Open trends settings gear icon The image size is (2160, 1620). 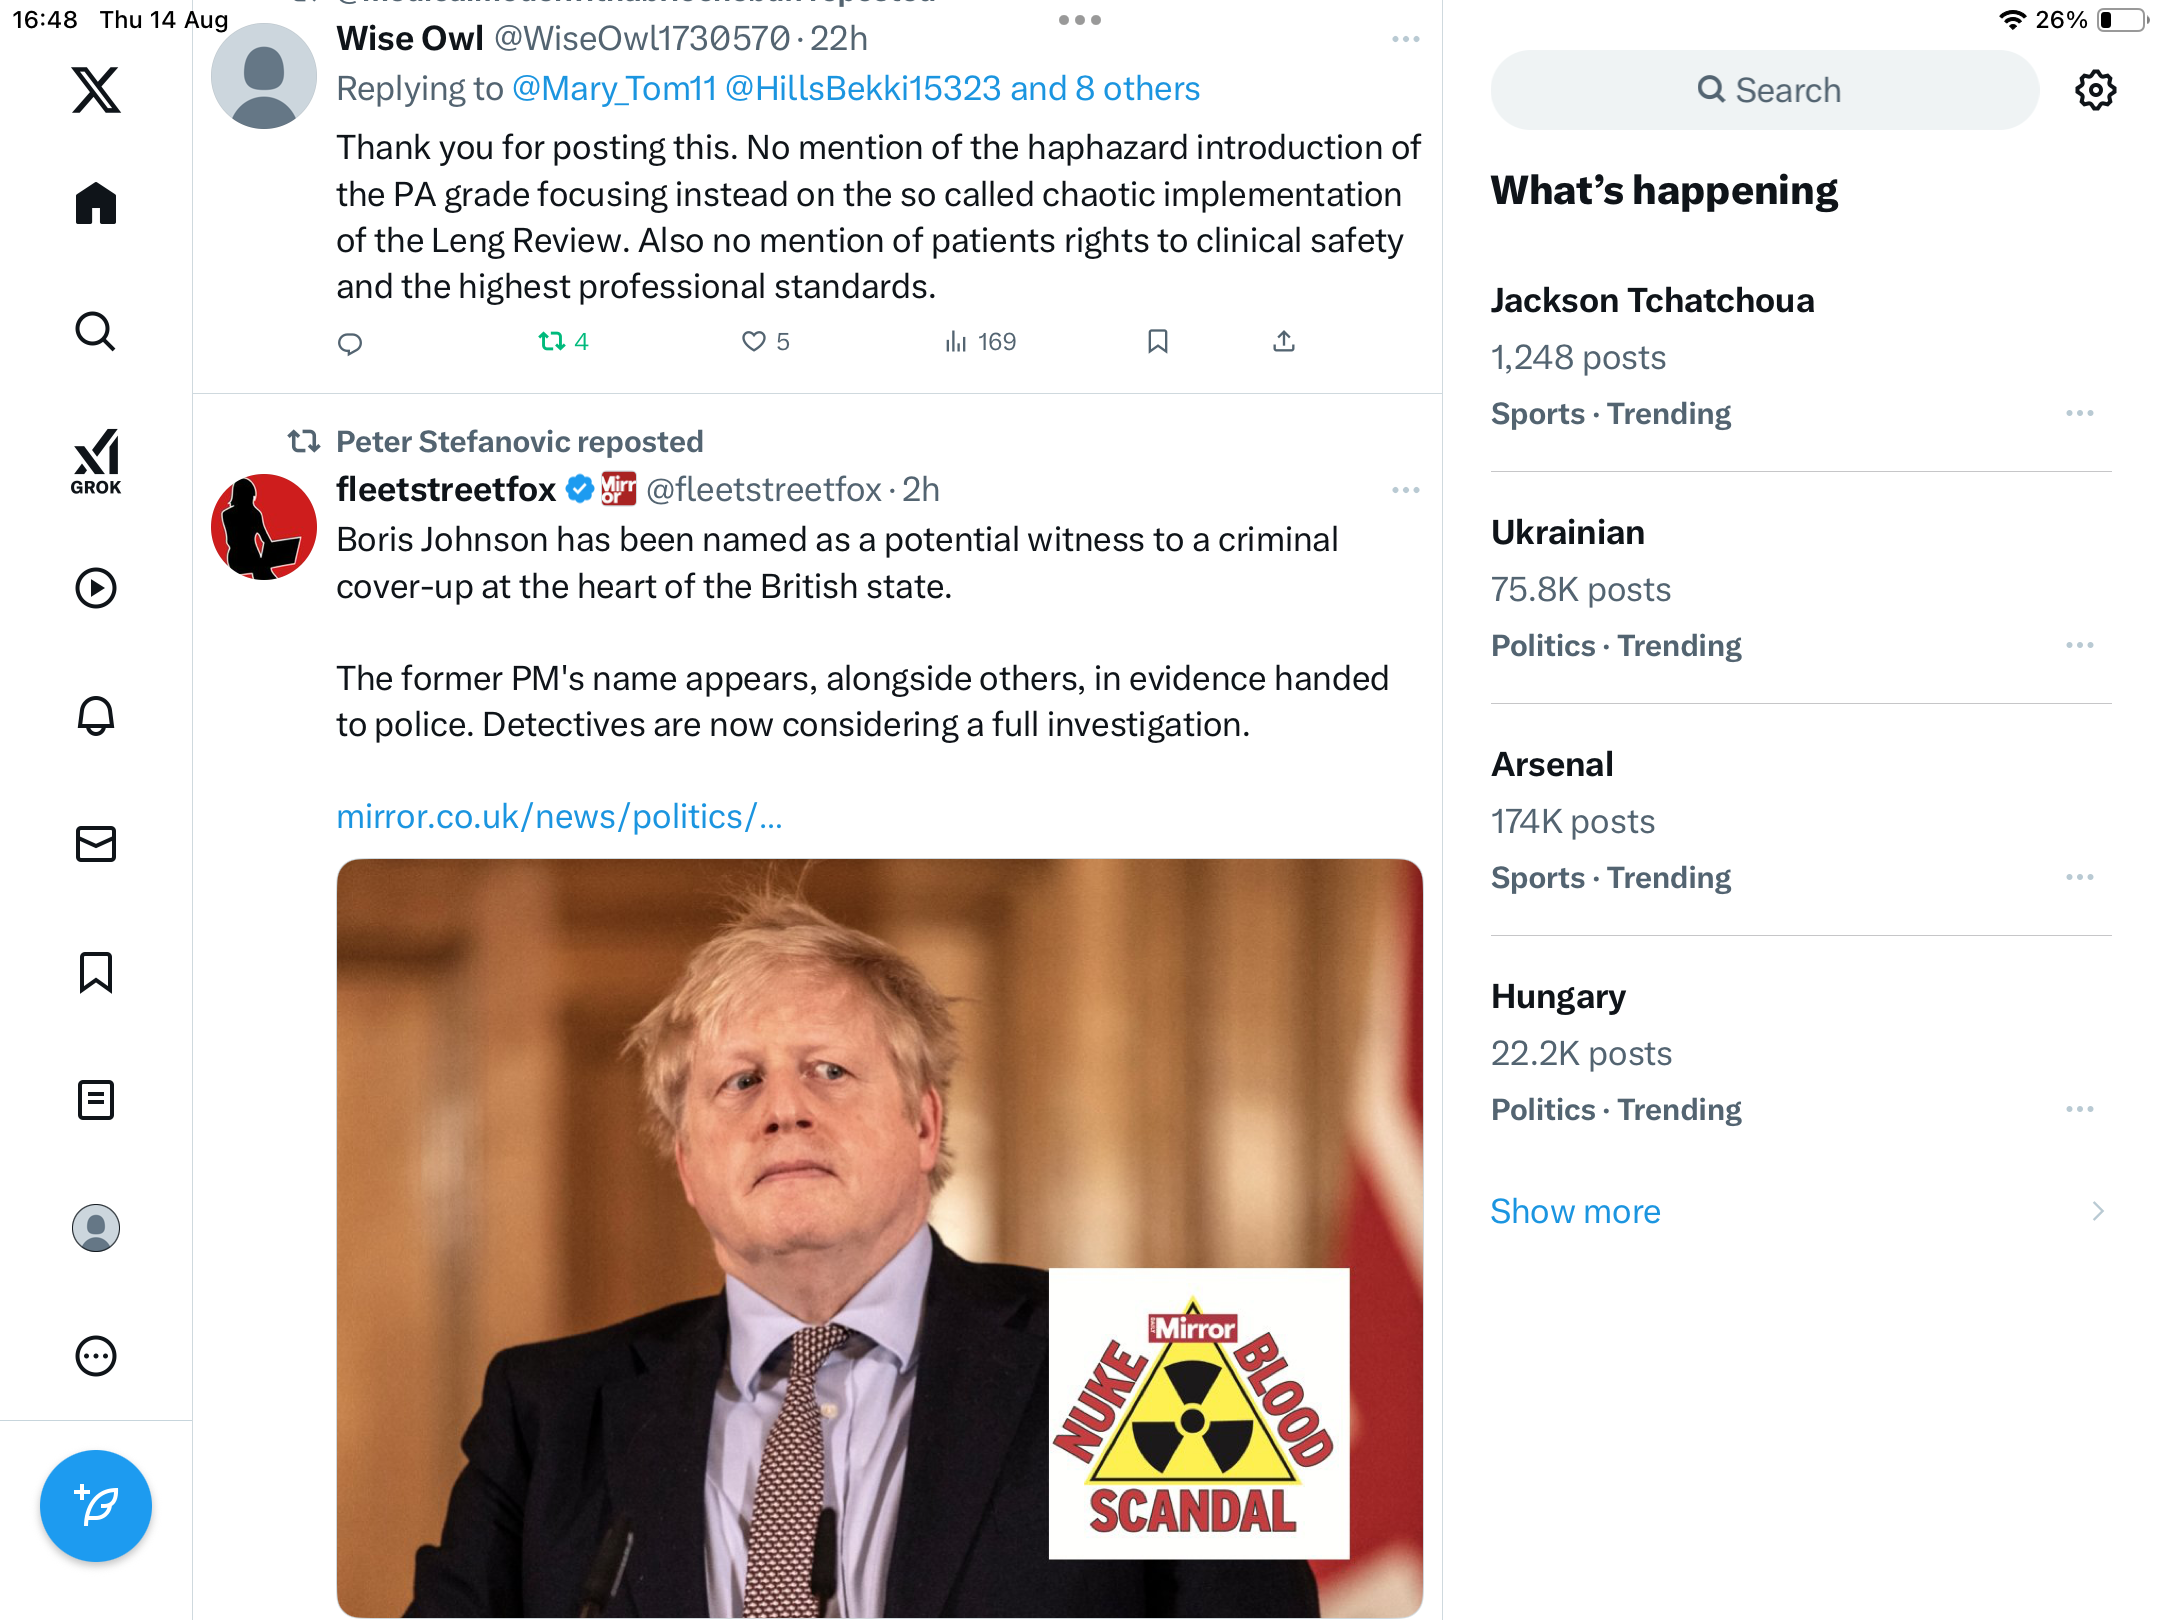(x=2095, y=90)
